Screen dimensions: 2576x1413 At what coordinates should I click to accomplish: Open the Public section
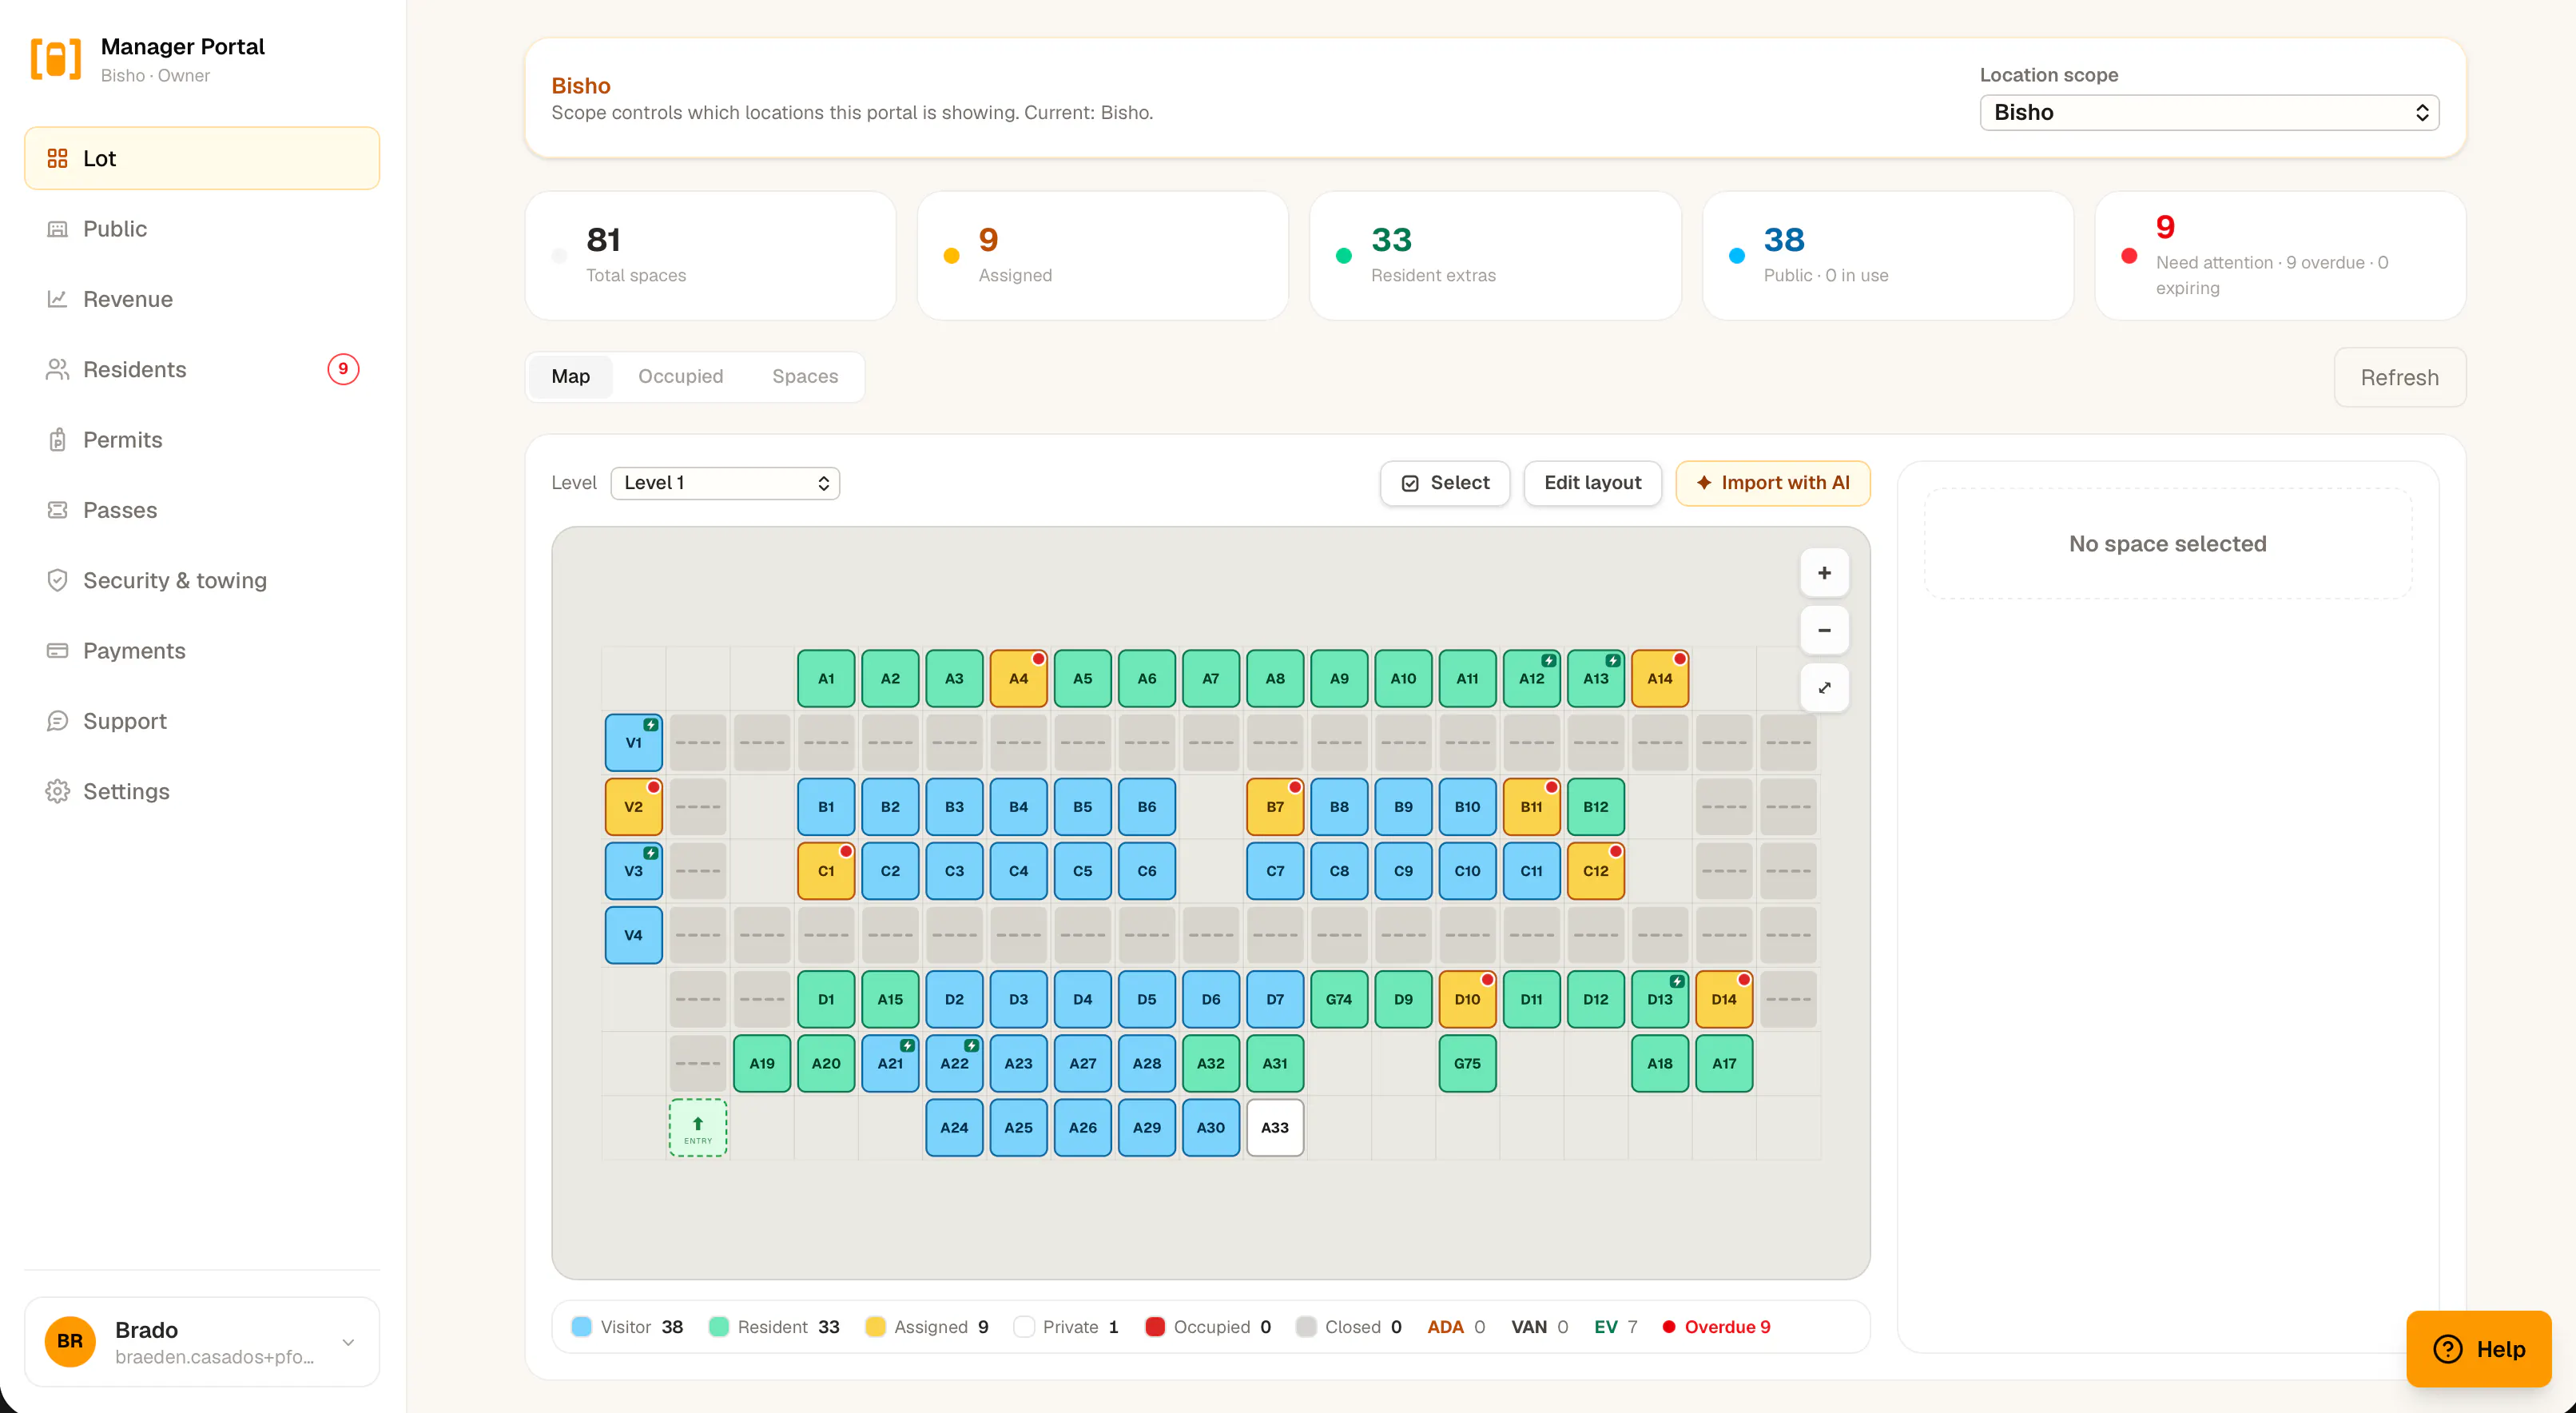[x=202, y=229]
